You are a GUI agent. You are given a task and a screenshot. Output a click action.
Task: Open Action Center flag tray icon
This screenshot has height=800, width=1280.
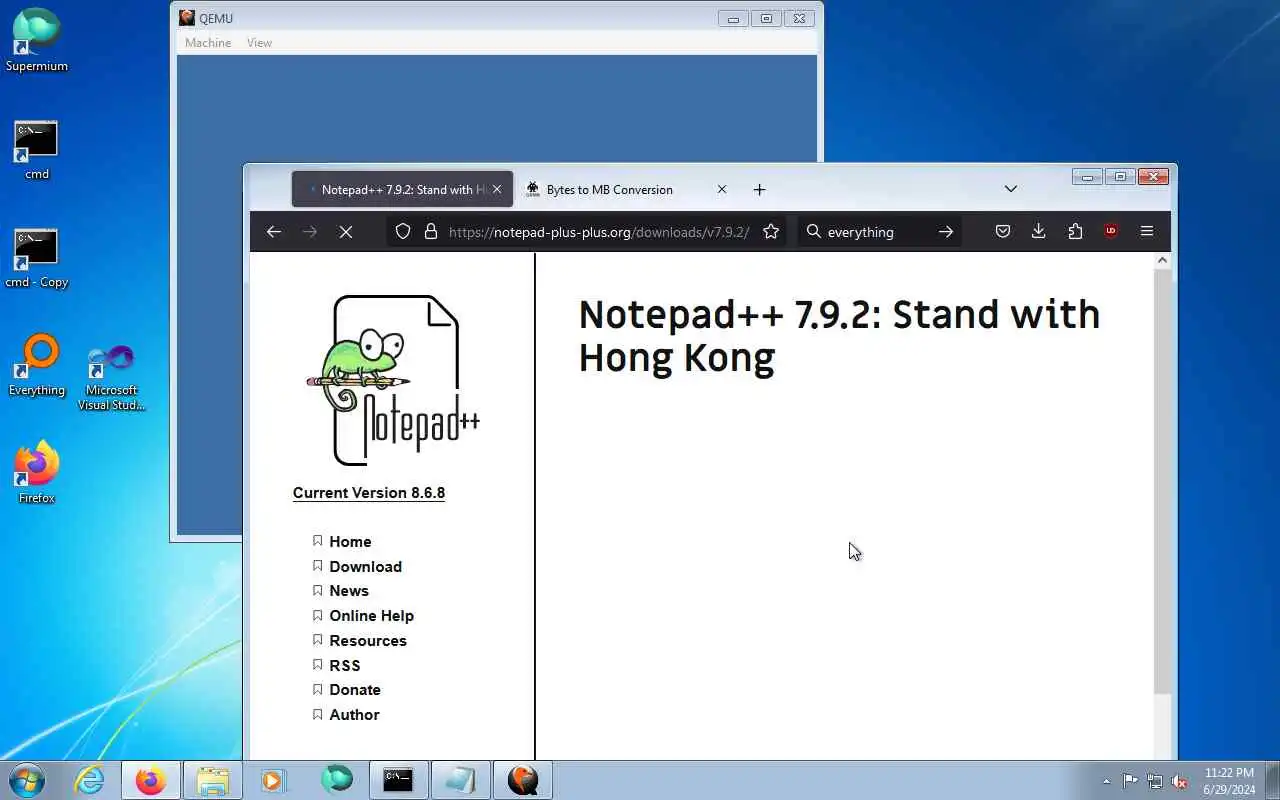(x=1130, y=781)
